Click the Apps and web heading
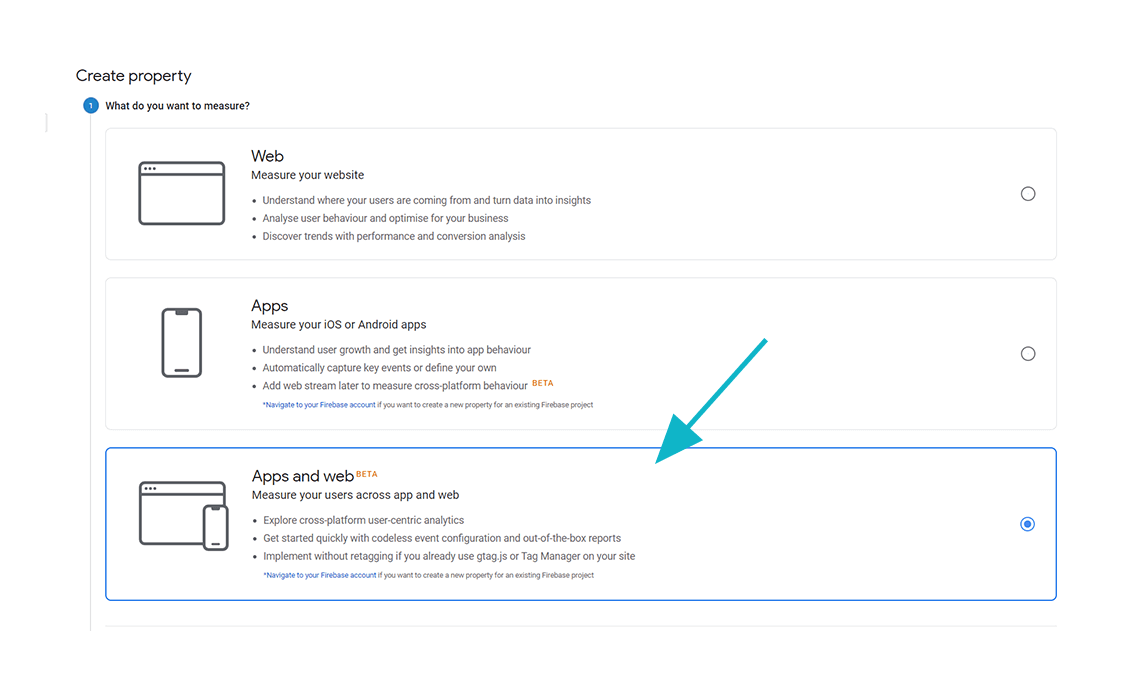 (302, 476)
